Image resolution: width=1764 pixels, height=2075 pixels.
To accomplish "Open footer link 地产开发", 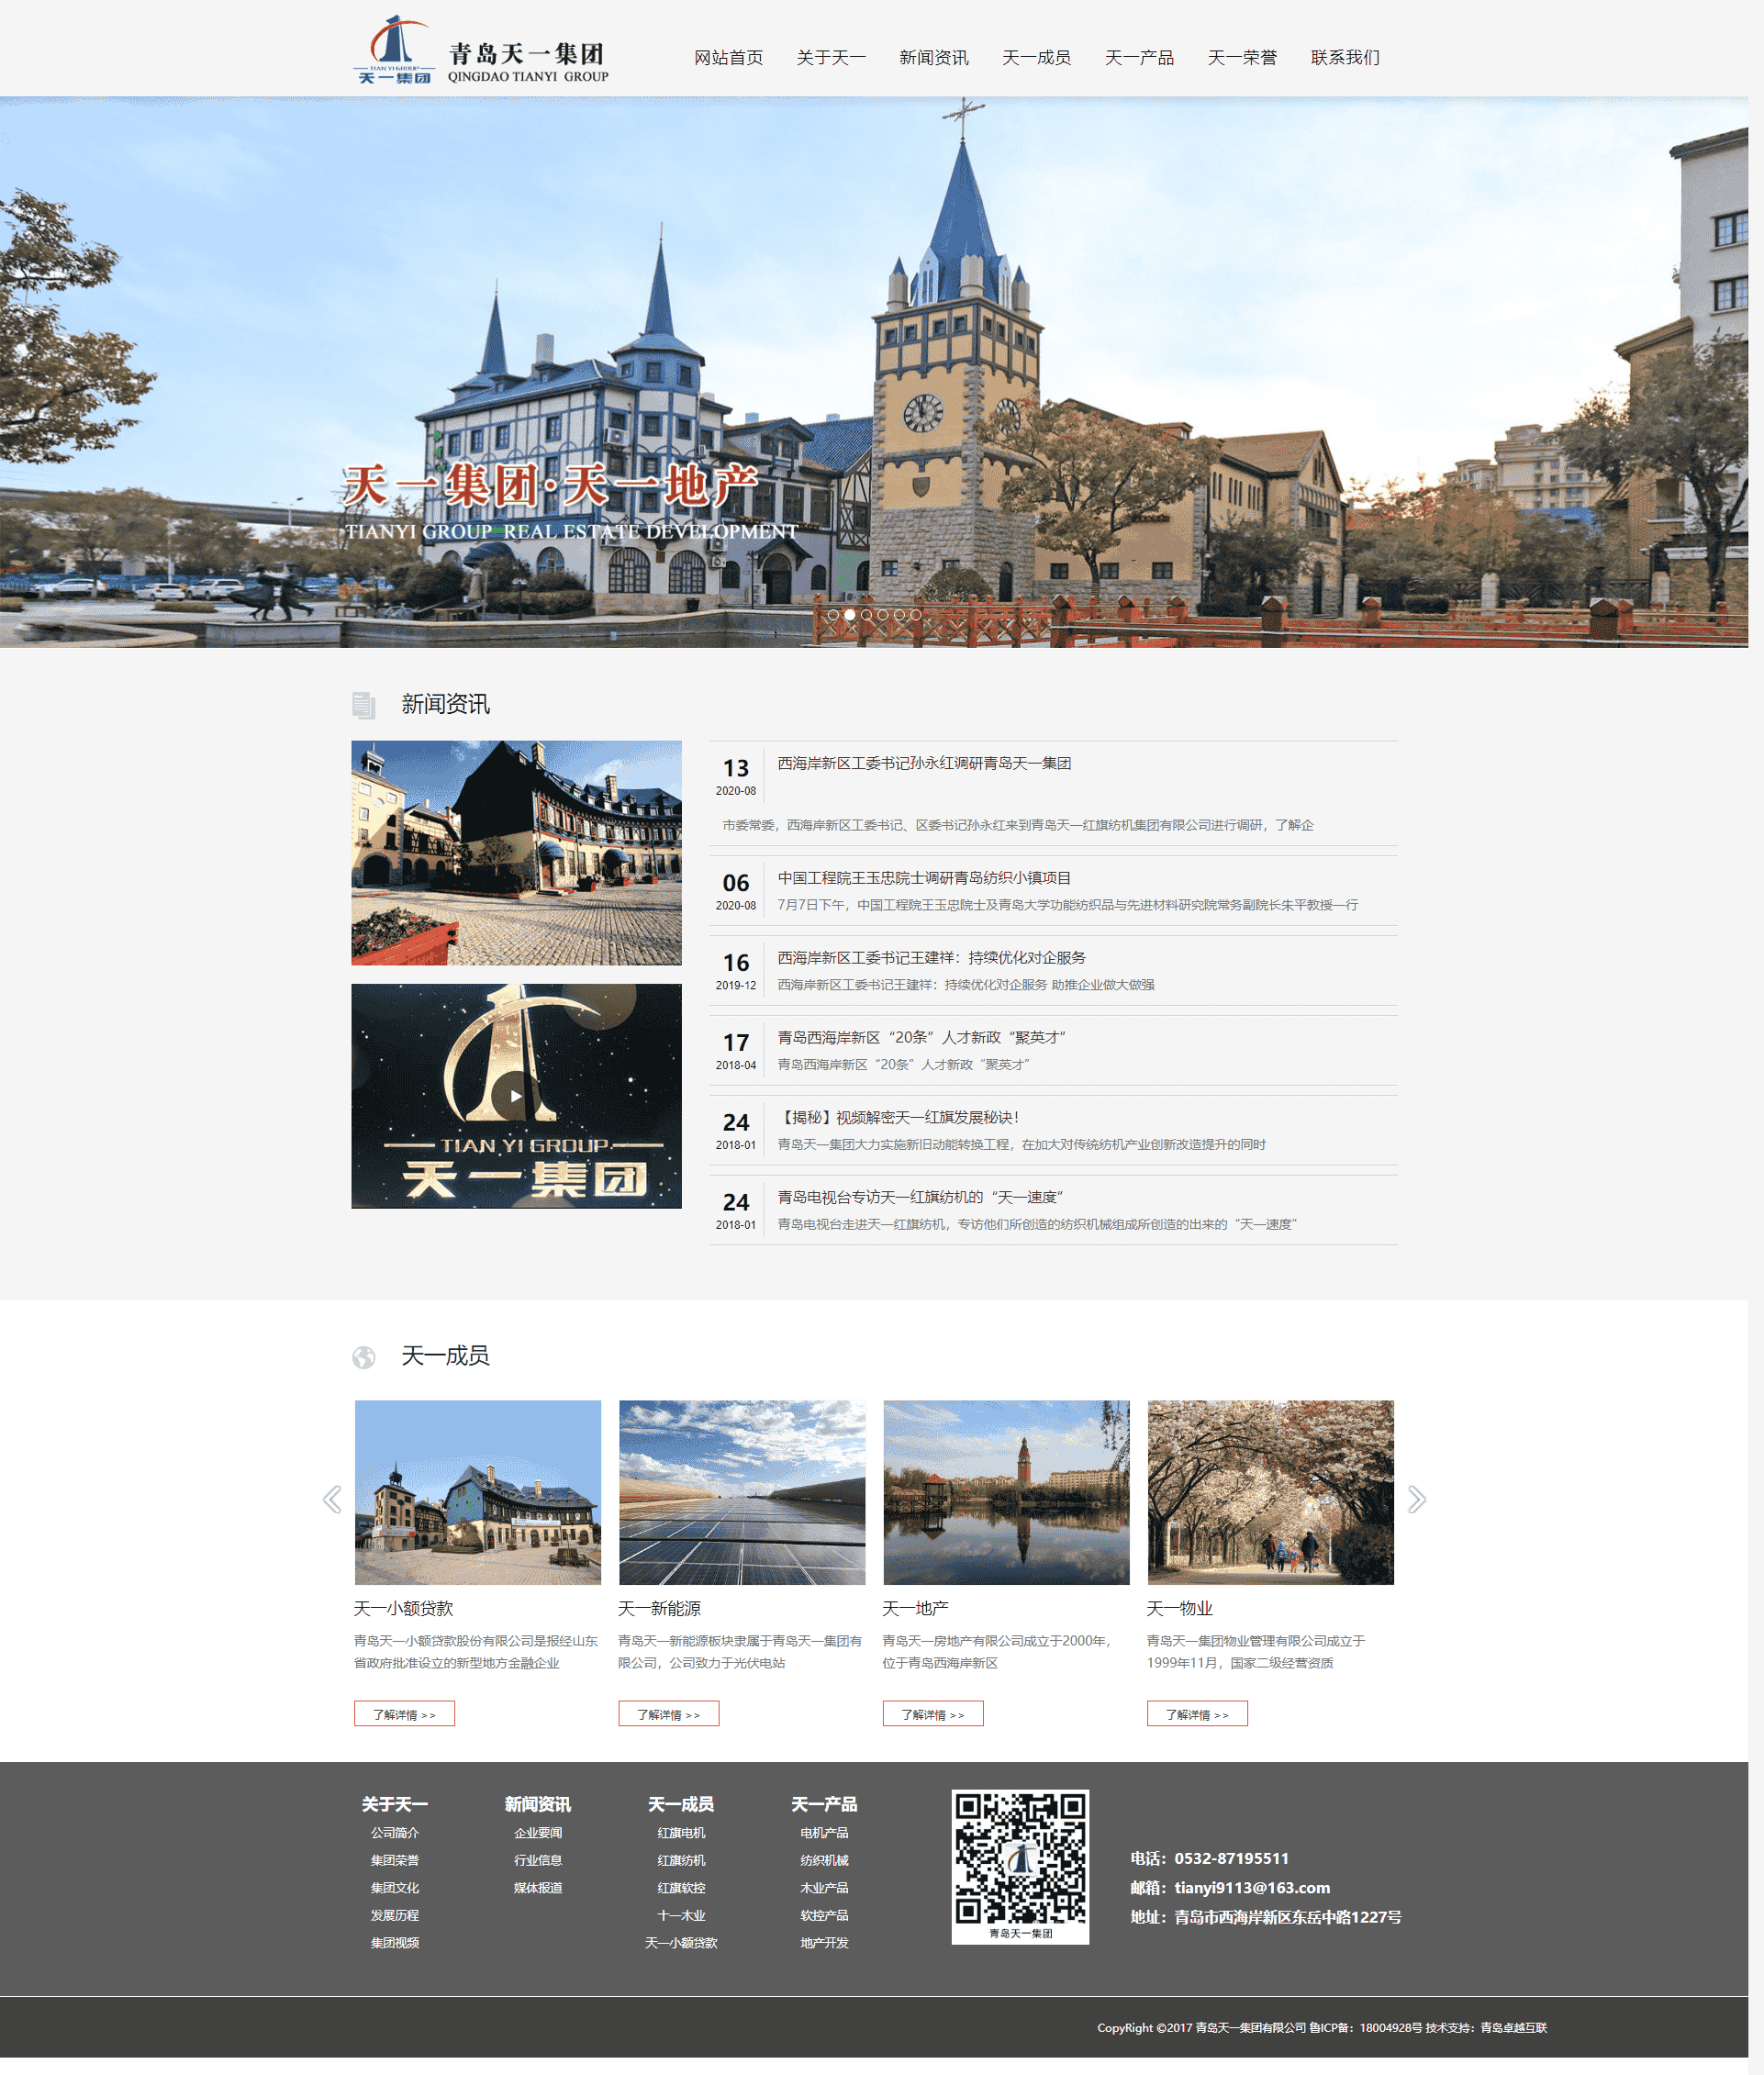I will (x=824, y=1943).
